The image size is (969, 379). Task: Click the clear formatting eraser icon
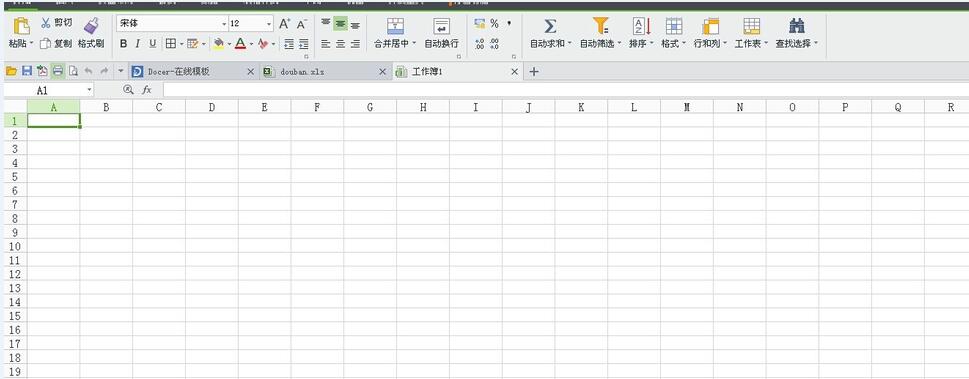click(x=264, y=44)
